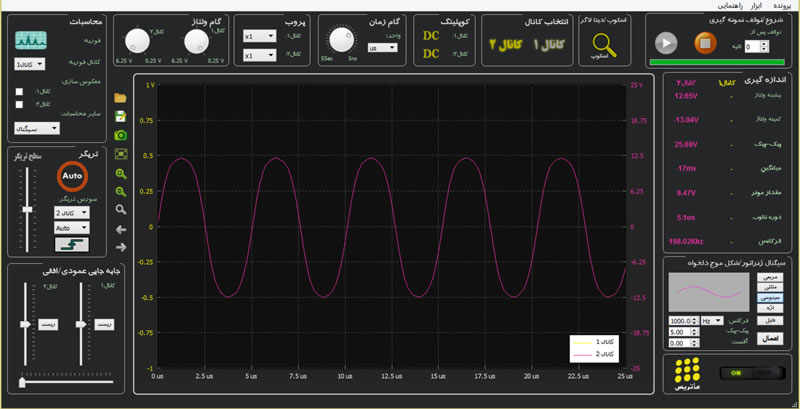This screenshot has height=409, width=800.
Task: Capture a snapshot with the camera icon
Action: [120, 135]
